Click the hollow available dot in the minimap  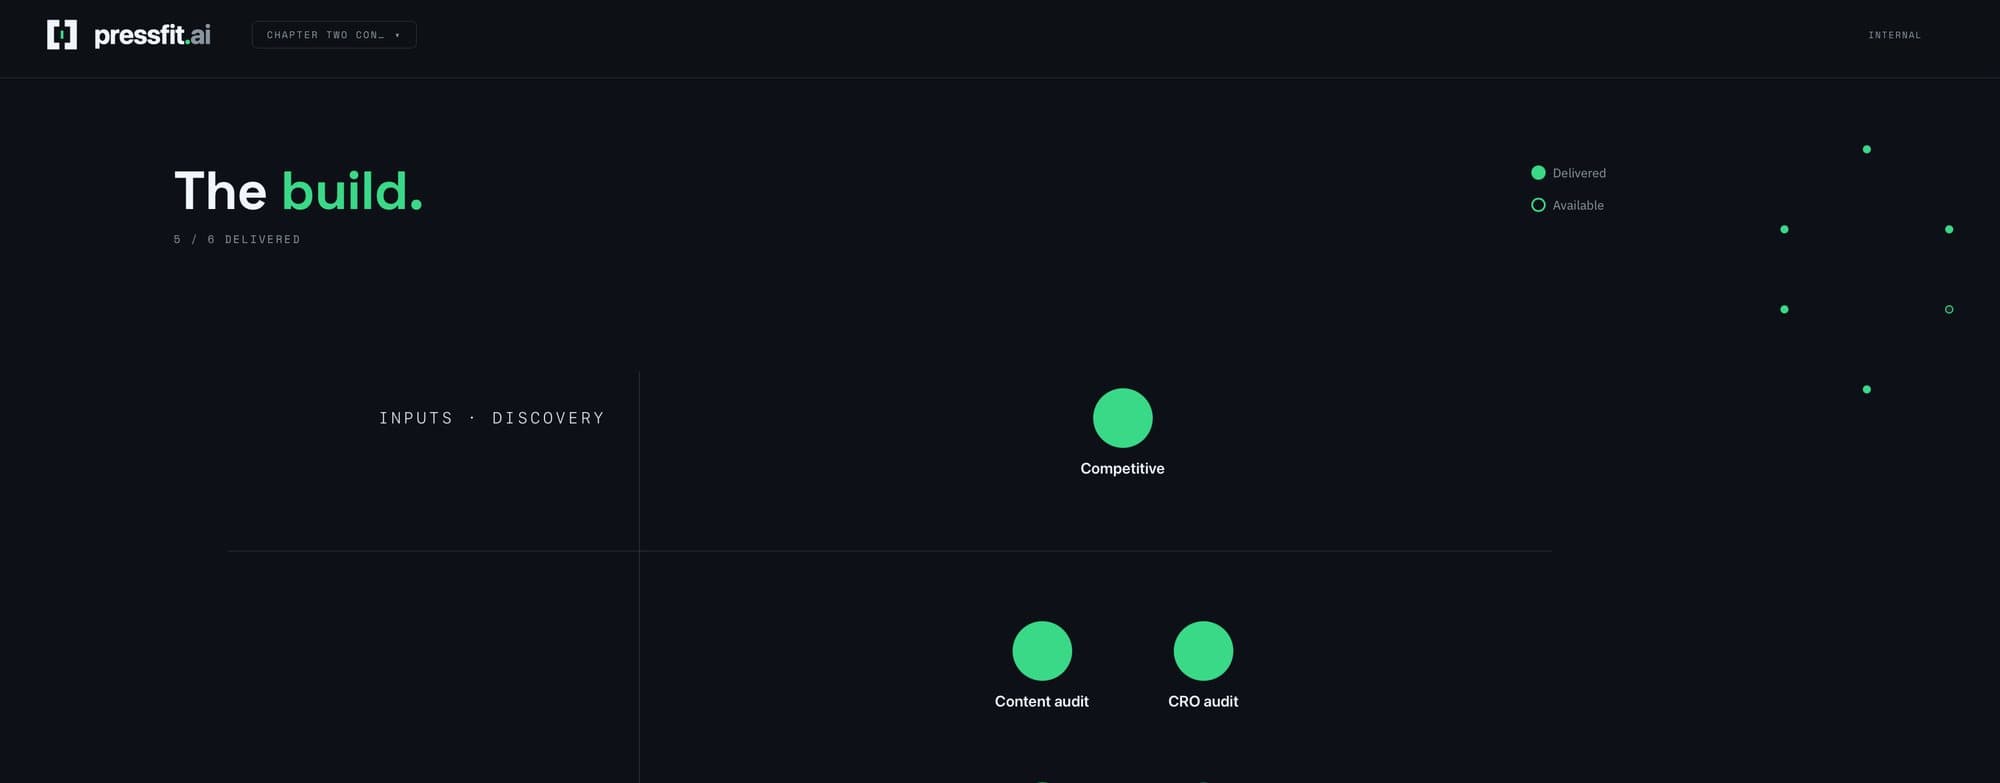pyautogui.click(x=1949, y=310)
